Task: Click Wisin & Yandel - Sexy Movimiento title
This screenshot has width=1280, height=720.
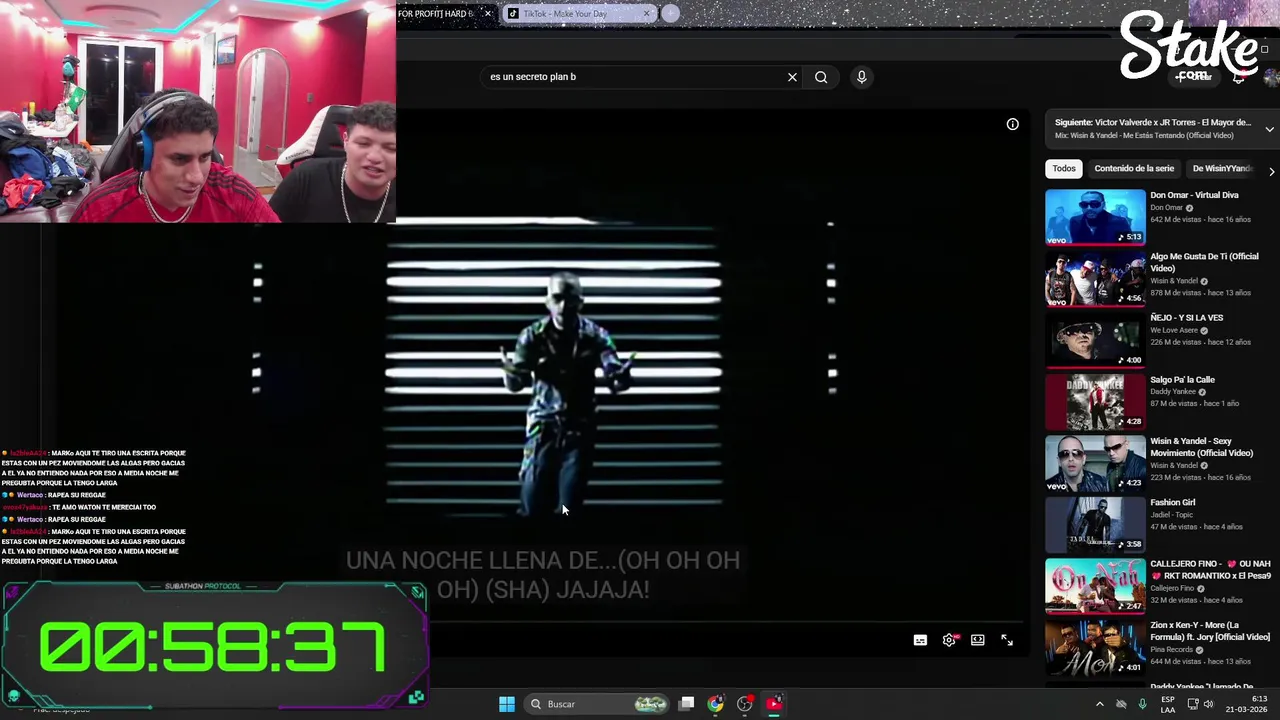Action: [1201, 447]
